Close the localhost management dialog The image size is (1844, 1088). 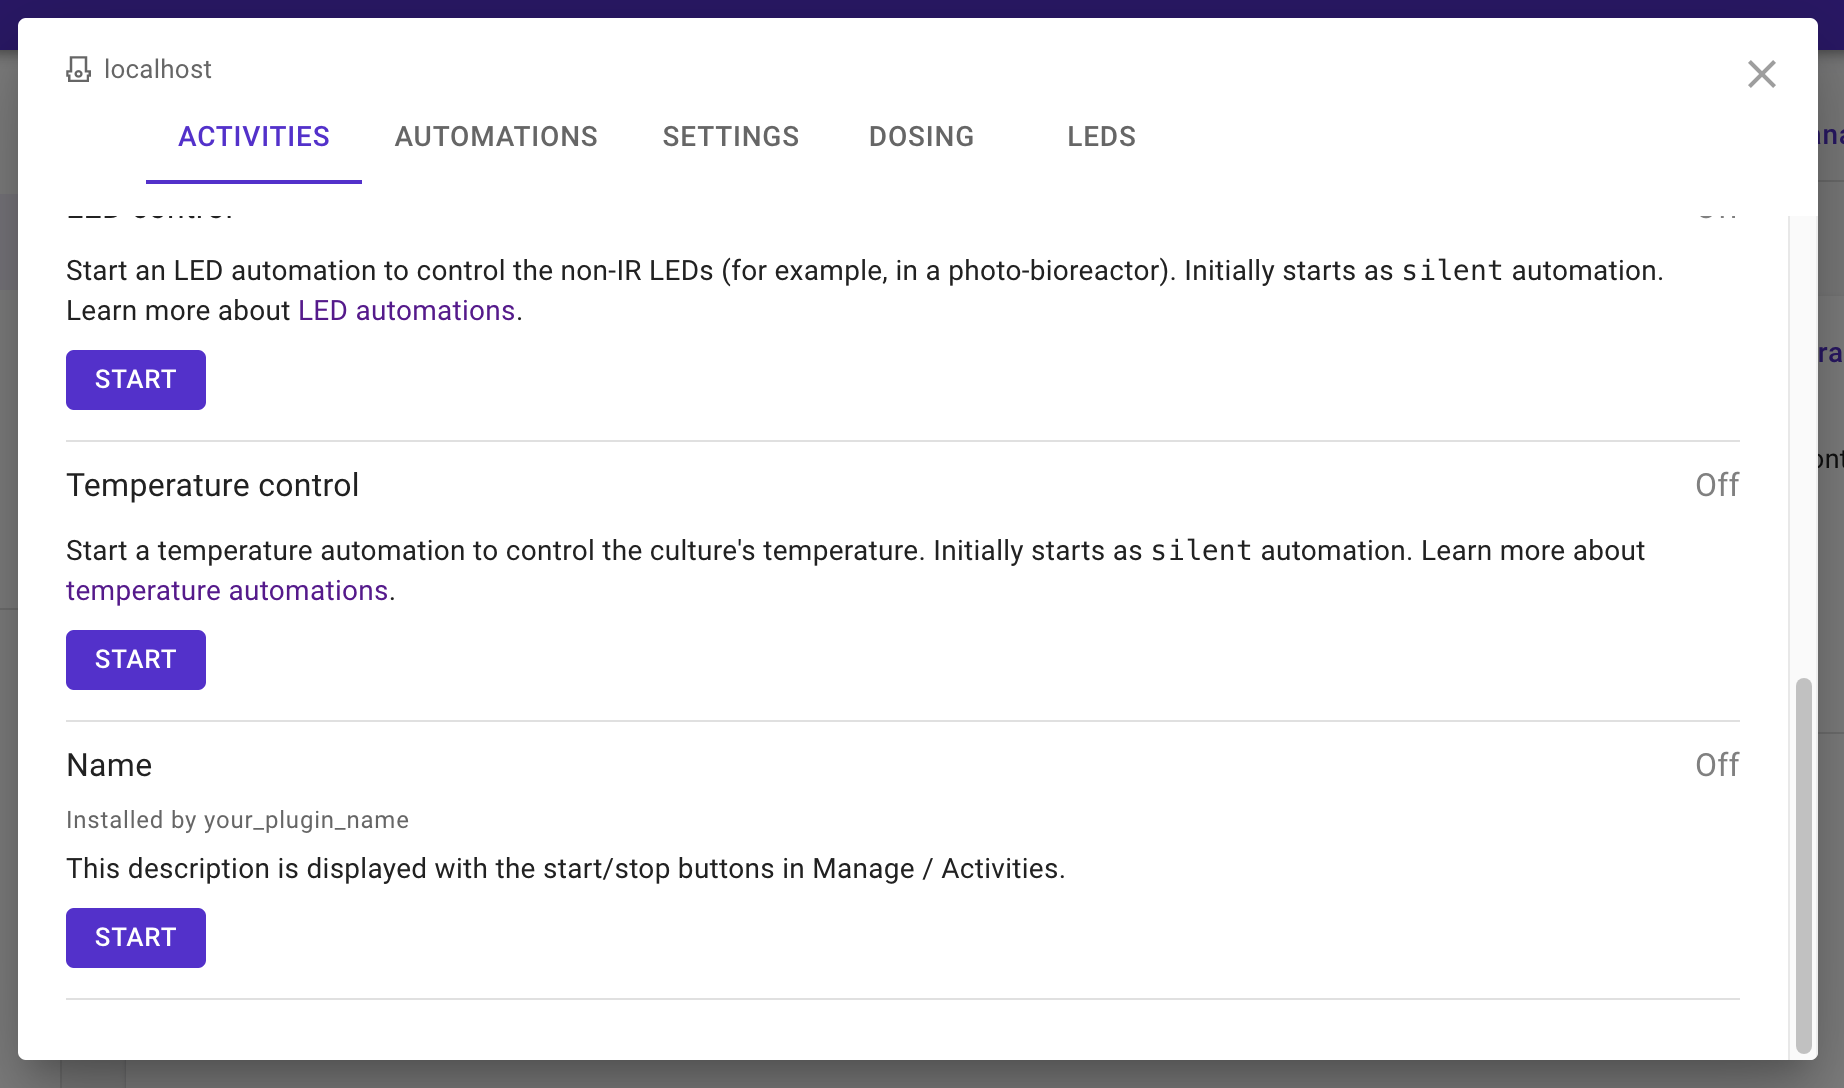point(1761,74)
